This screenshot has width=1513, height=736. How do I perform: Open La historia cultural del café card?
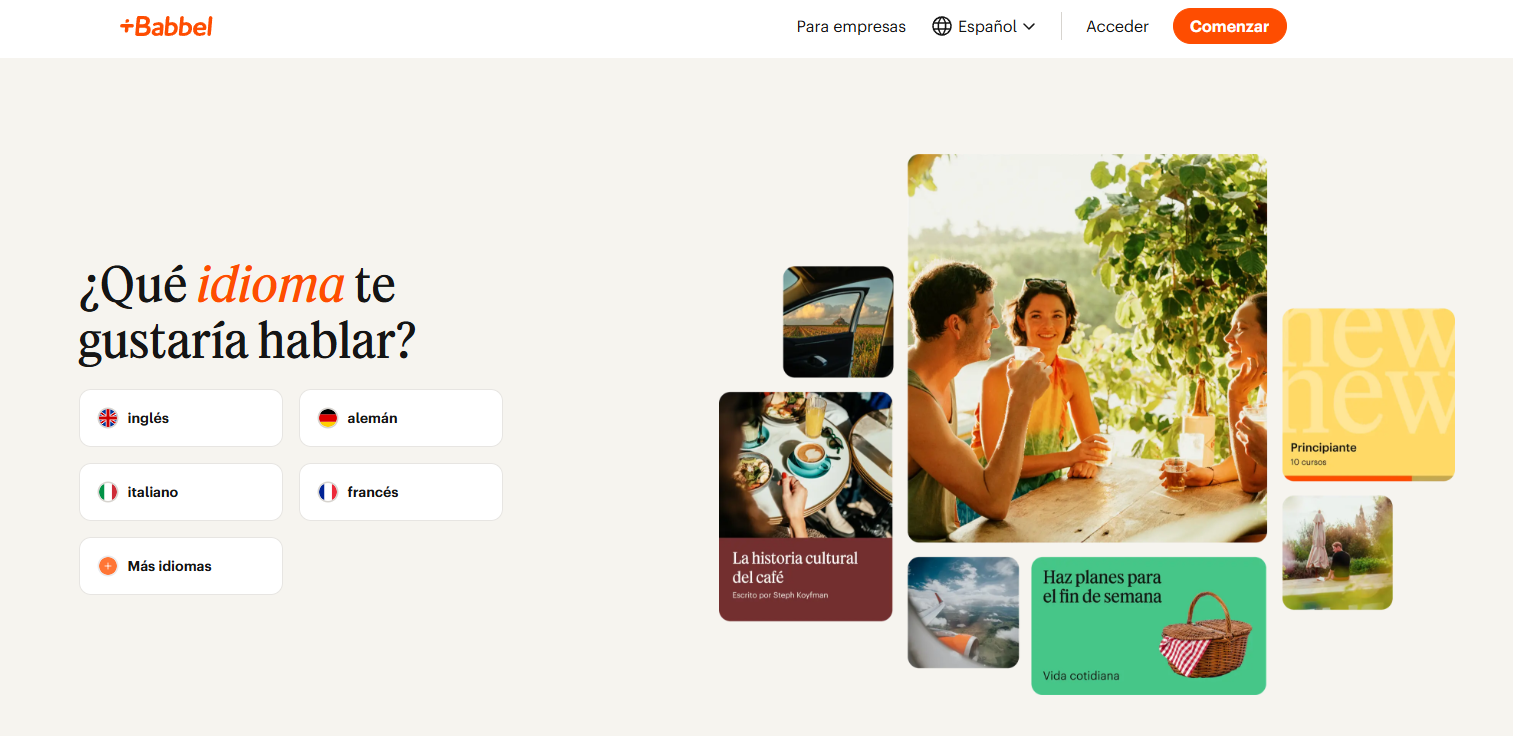point(805,507)
